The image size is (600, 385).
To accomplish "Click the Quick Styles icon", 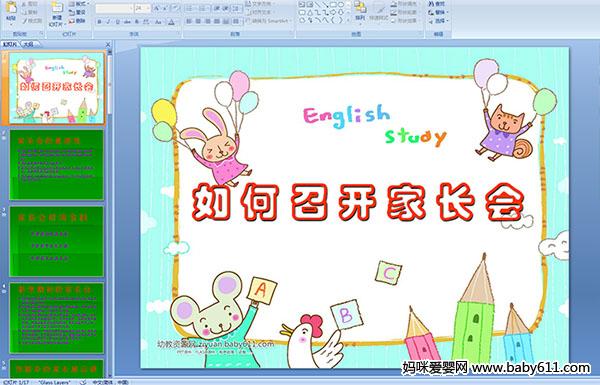I will [x=379, y=8].
